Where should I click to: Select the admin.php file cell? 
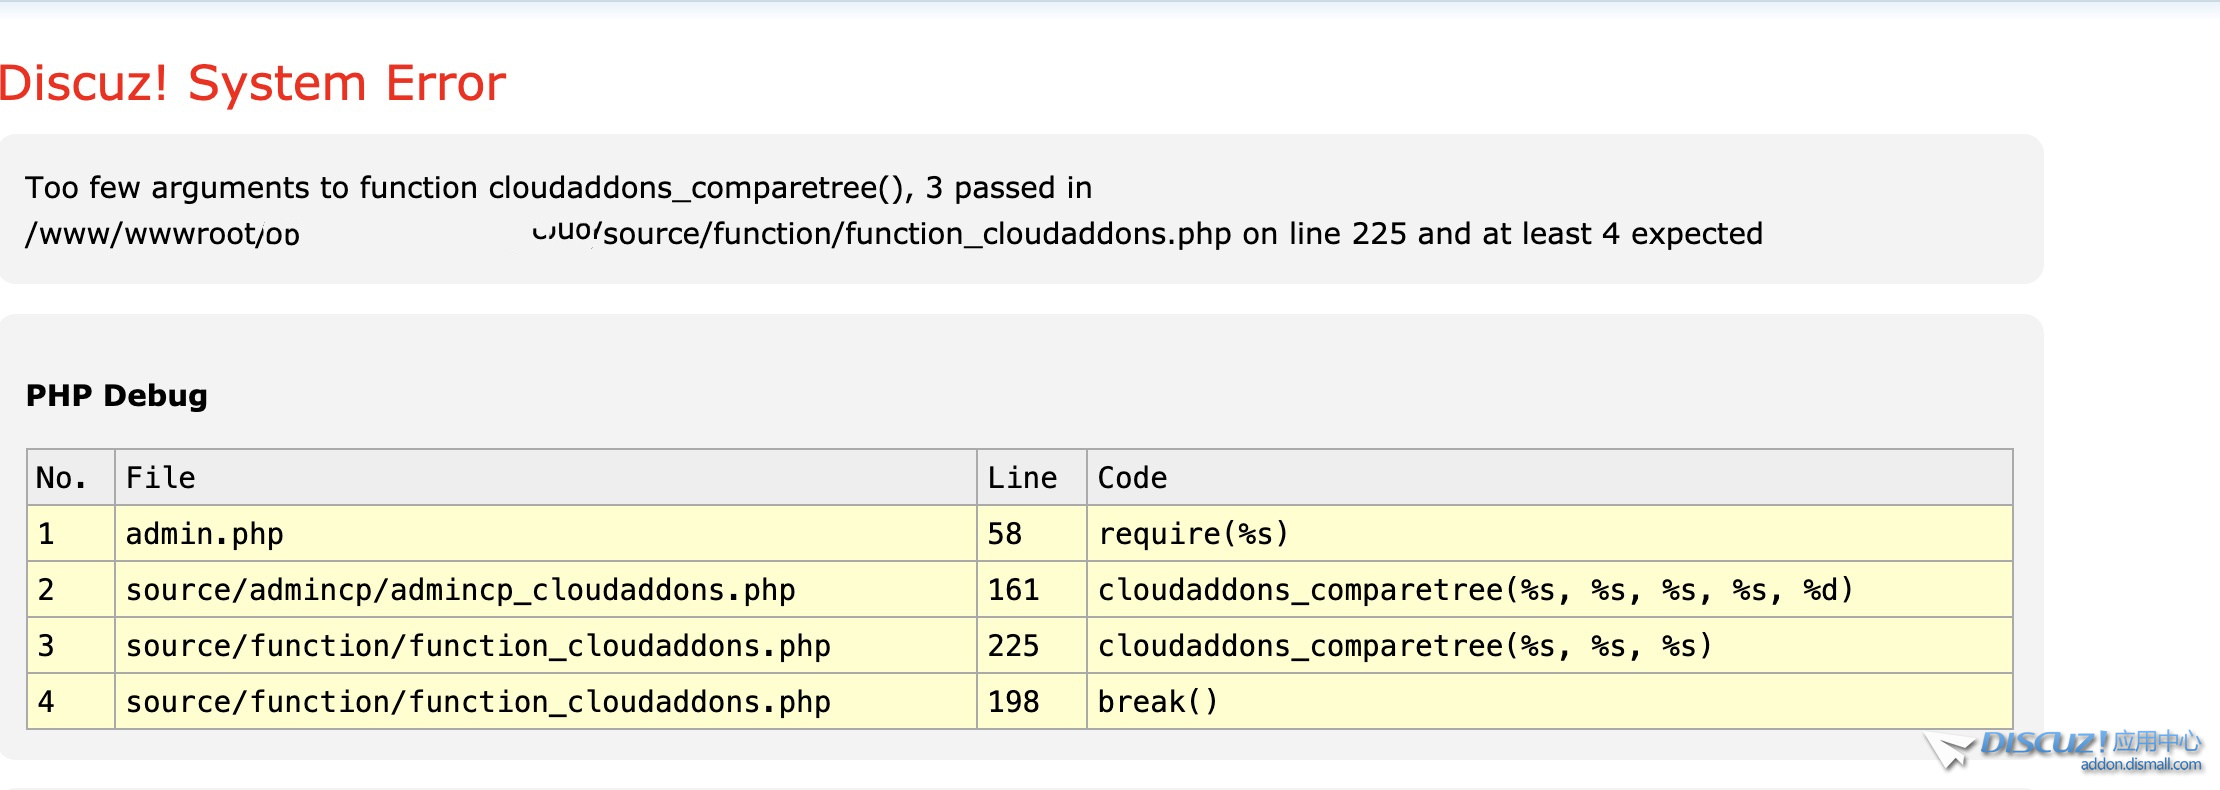204,534
